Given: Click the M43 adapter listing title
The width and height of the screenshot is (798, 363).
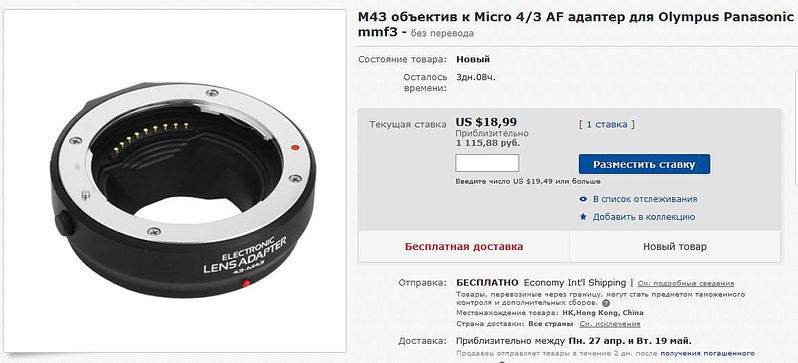Looking at the screenshot, I should tap(576, 24).
